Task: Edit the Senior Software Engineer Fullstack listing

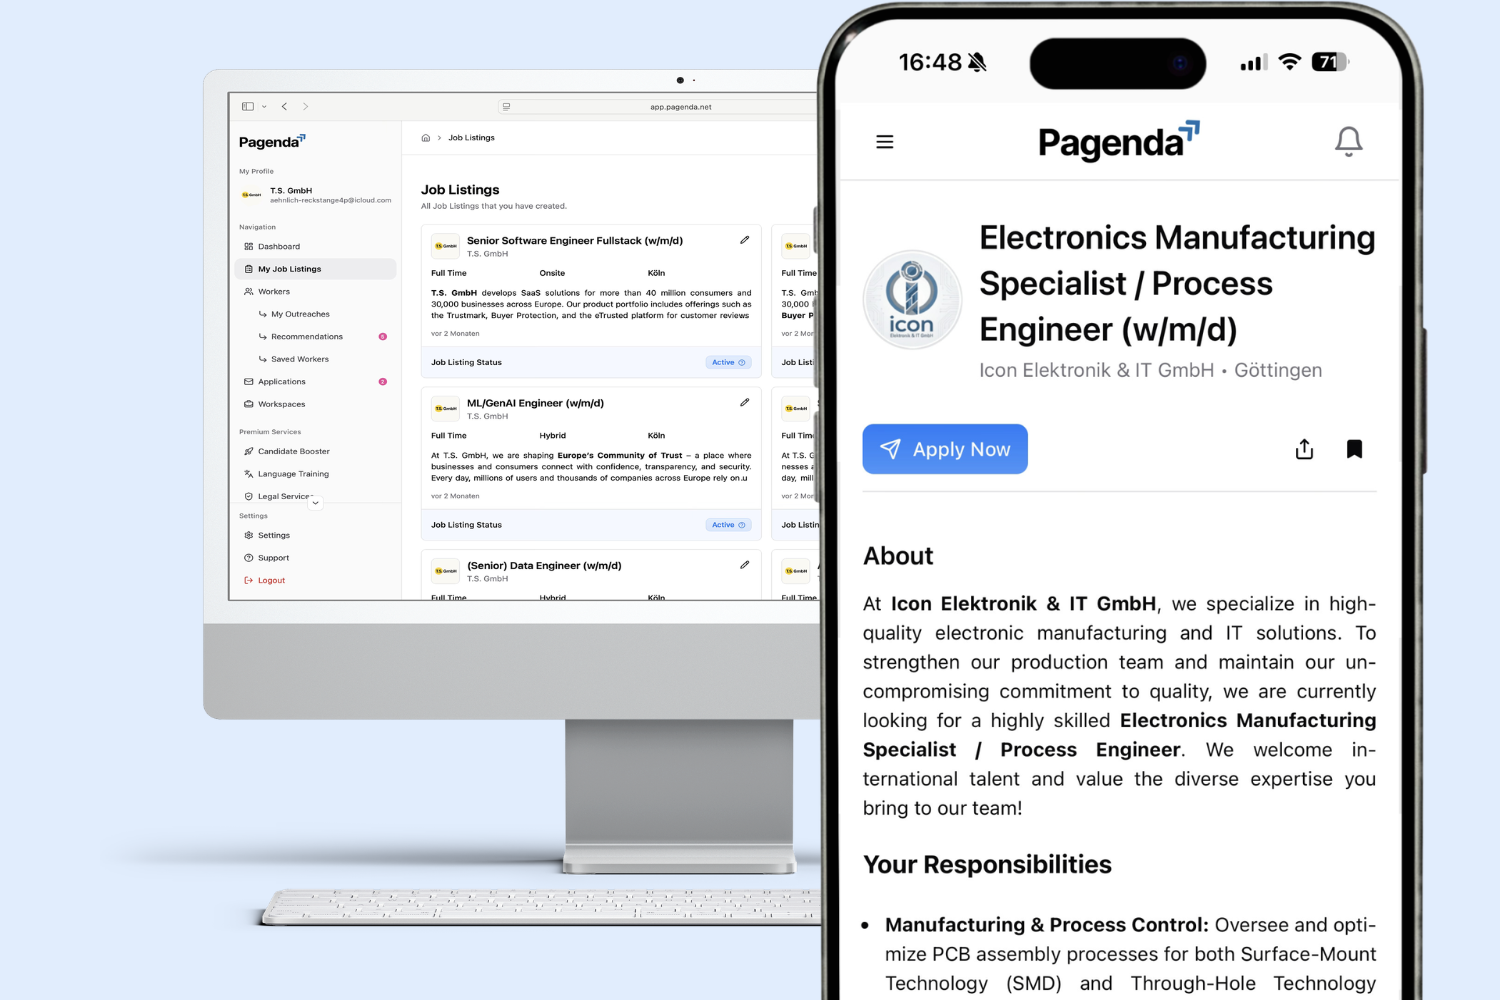Action: click(x=744, y=240)
